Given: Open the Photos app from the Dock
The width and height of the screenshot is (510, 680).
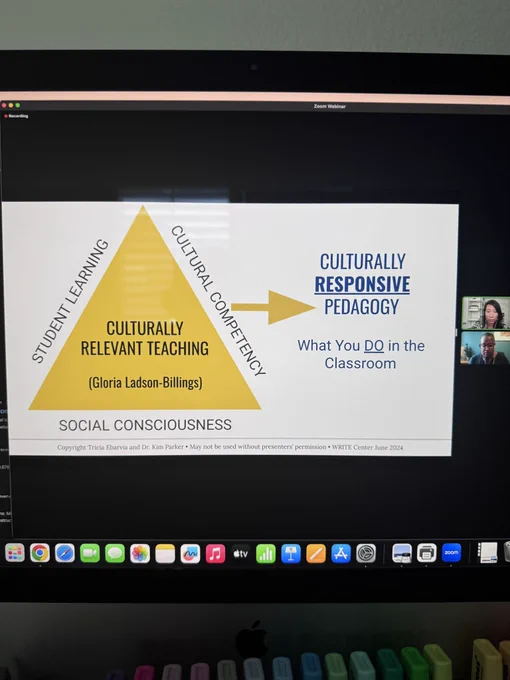Looking at the screenshot, I should click(x=140, y=553).
